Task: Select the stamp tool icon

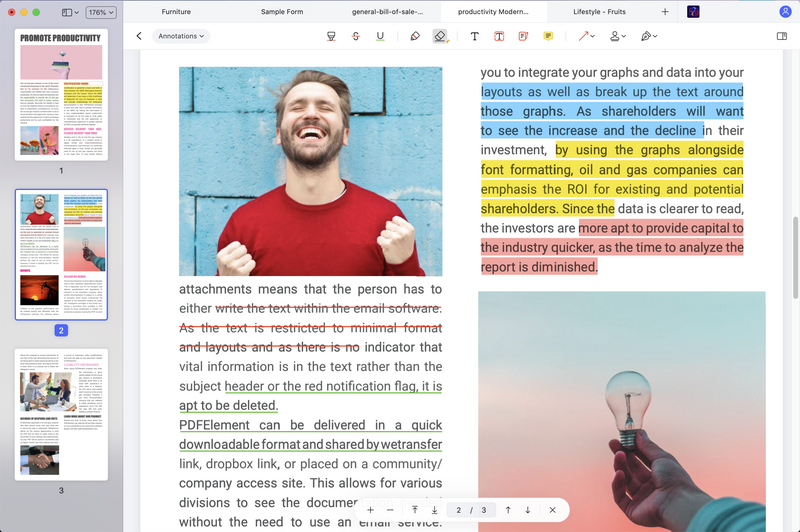Action: coord(615,36)
